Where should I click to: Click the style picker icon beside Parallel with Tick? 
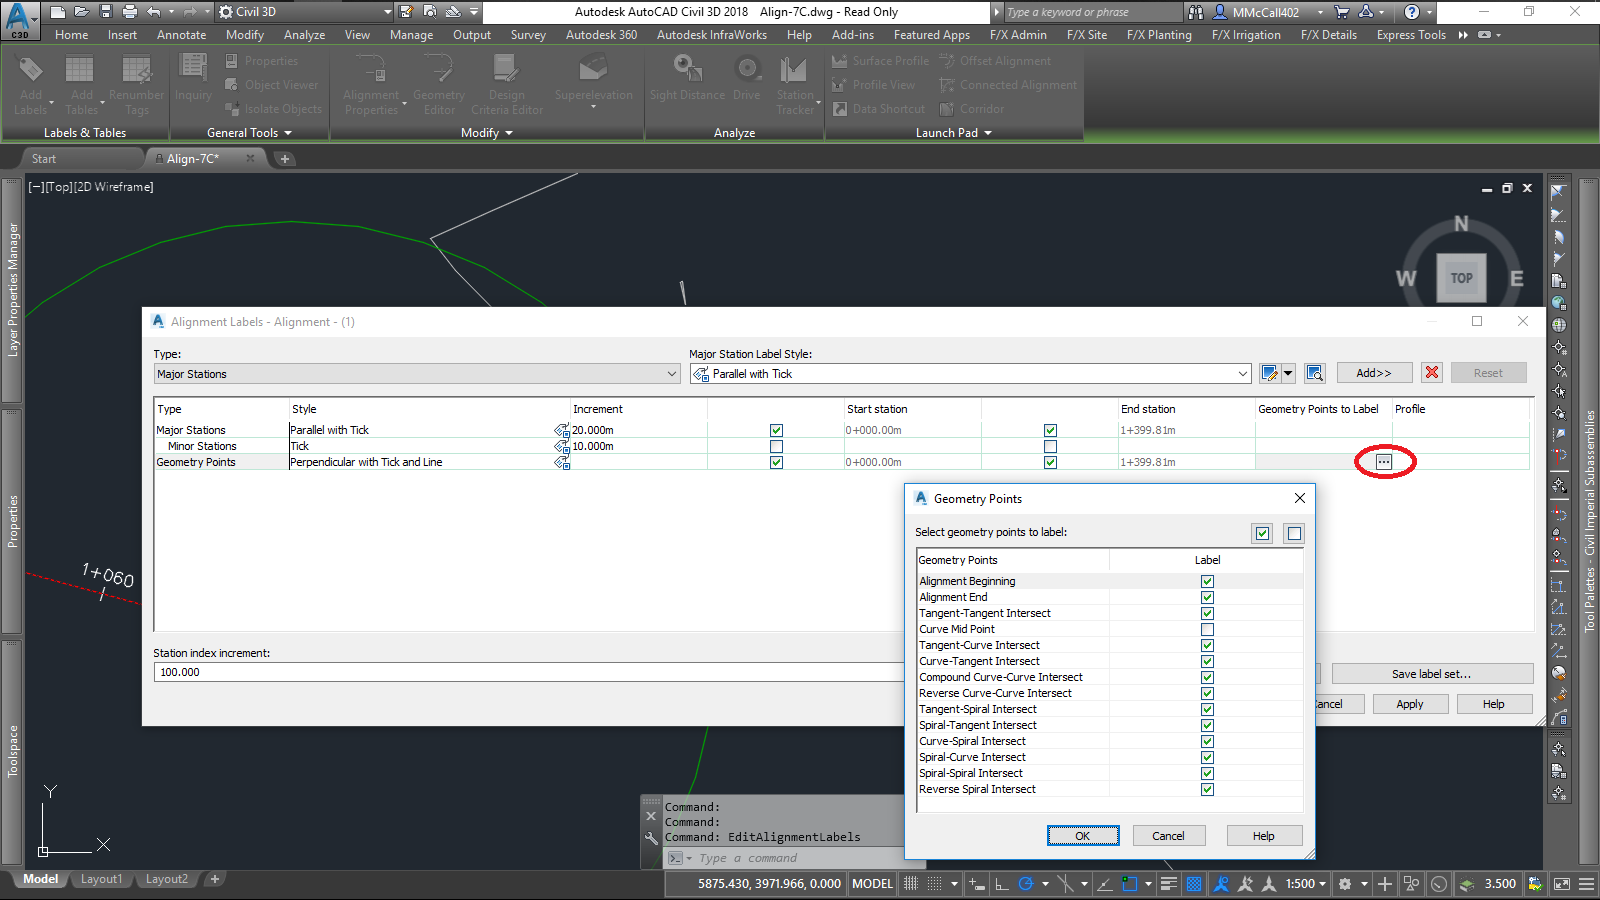[x=562, y=430]
